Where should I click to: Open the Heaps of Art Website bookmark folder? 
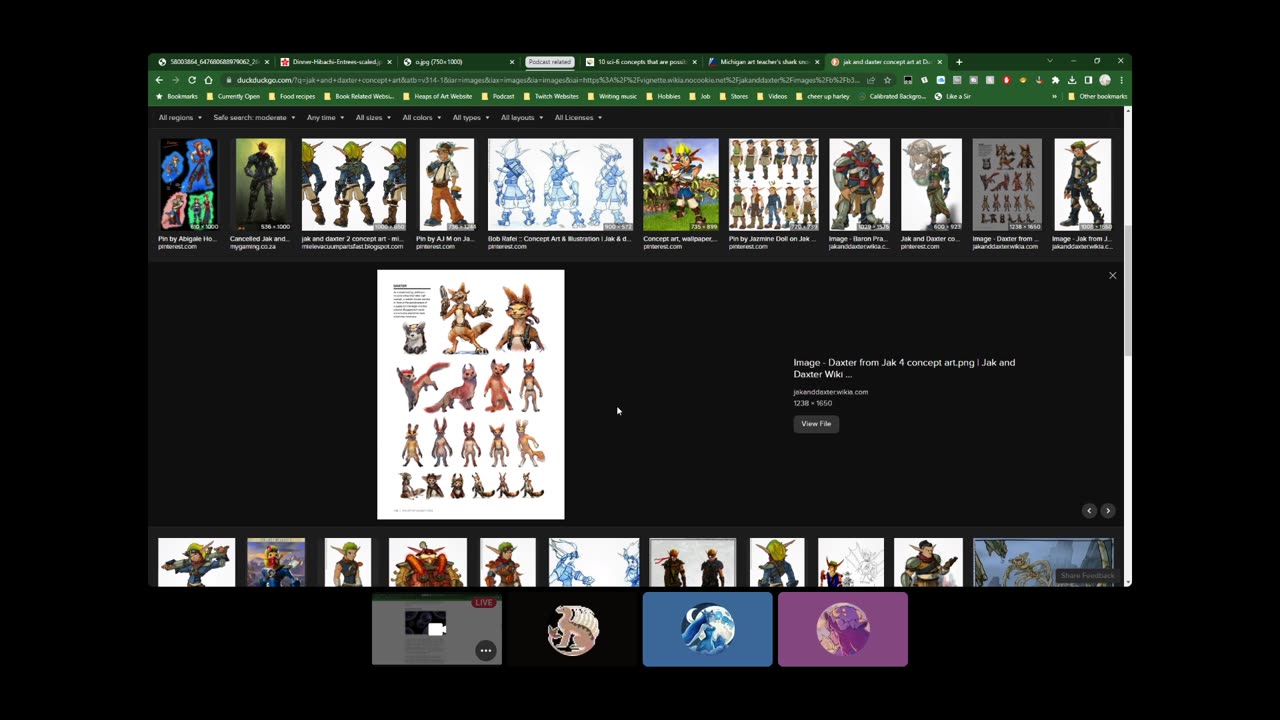click(437, 97)
